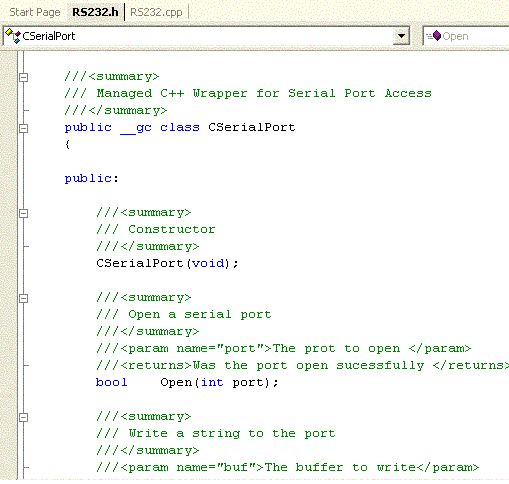The width and height of the screenshot is (509, 484).
Task: Collapse the Open a serial port comment
Action: tap(23, 298)
